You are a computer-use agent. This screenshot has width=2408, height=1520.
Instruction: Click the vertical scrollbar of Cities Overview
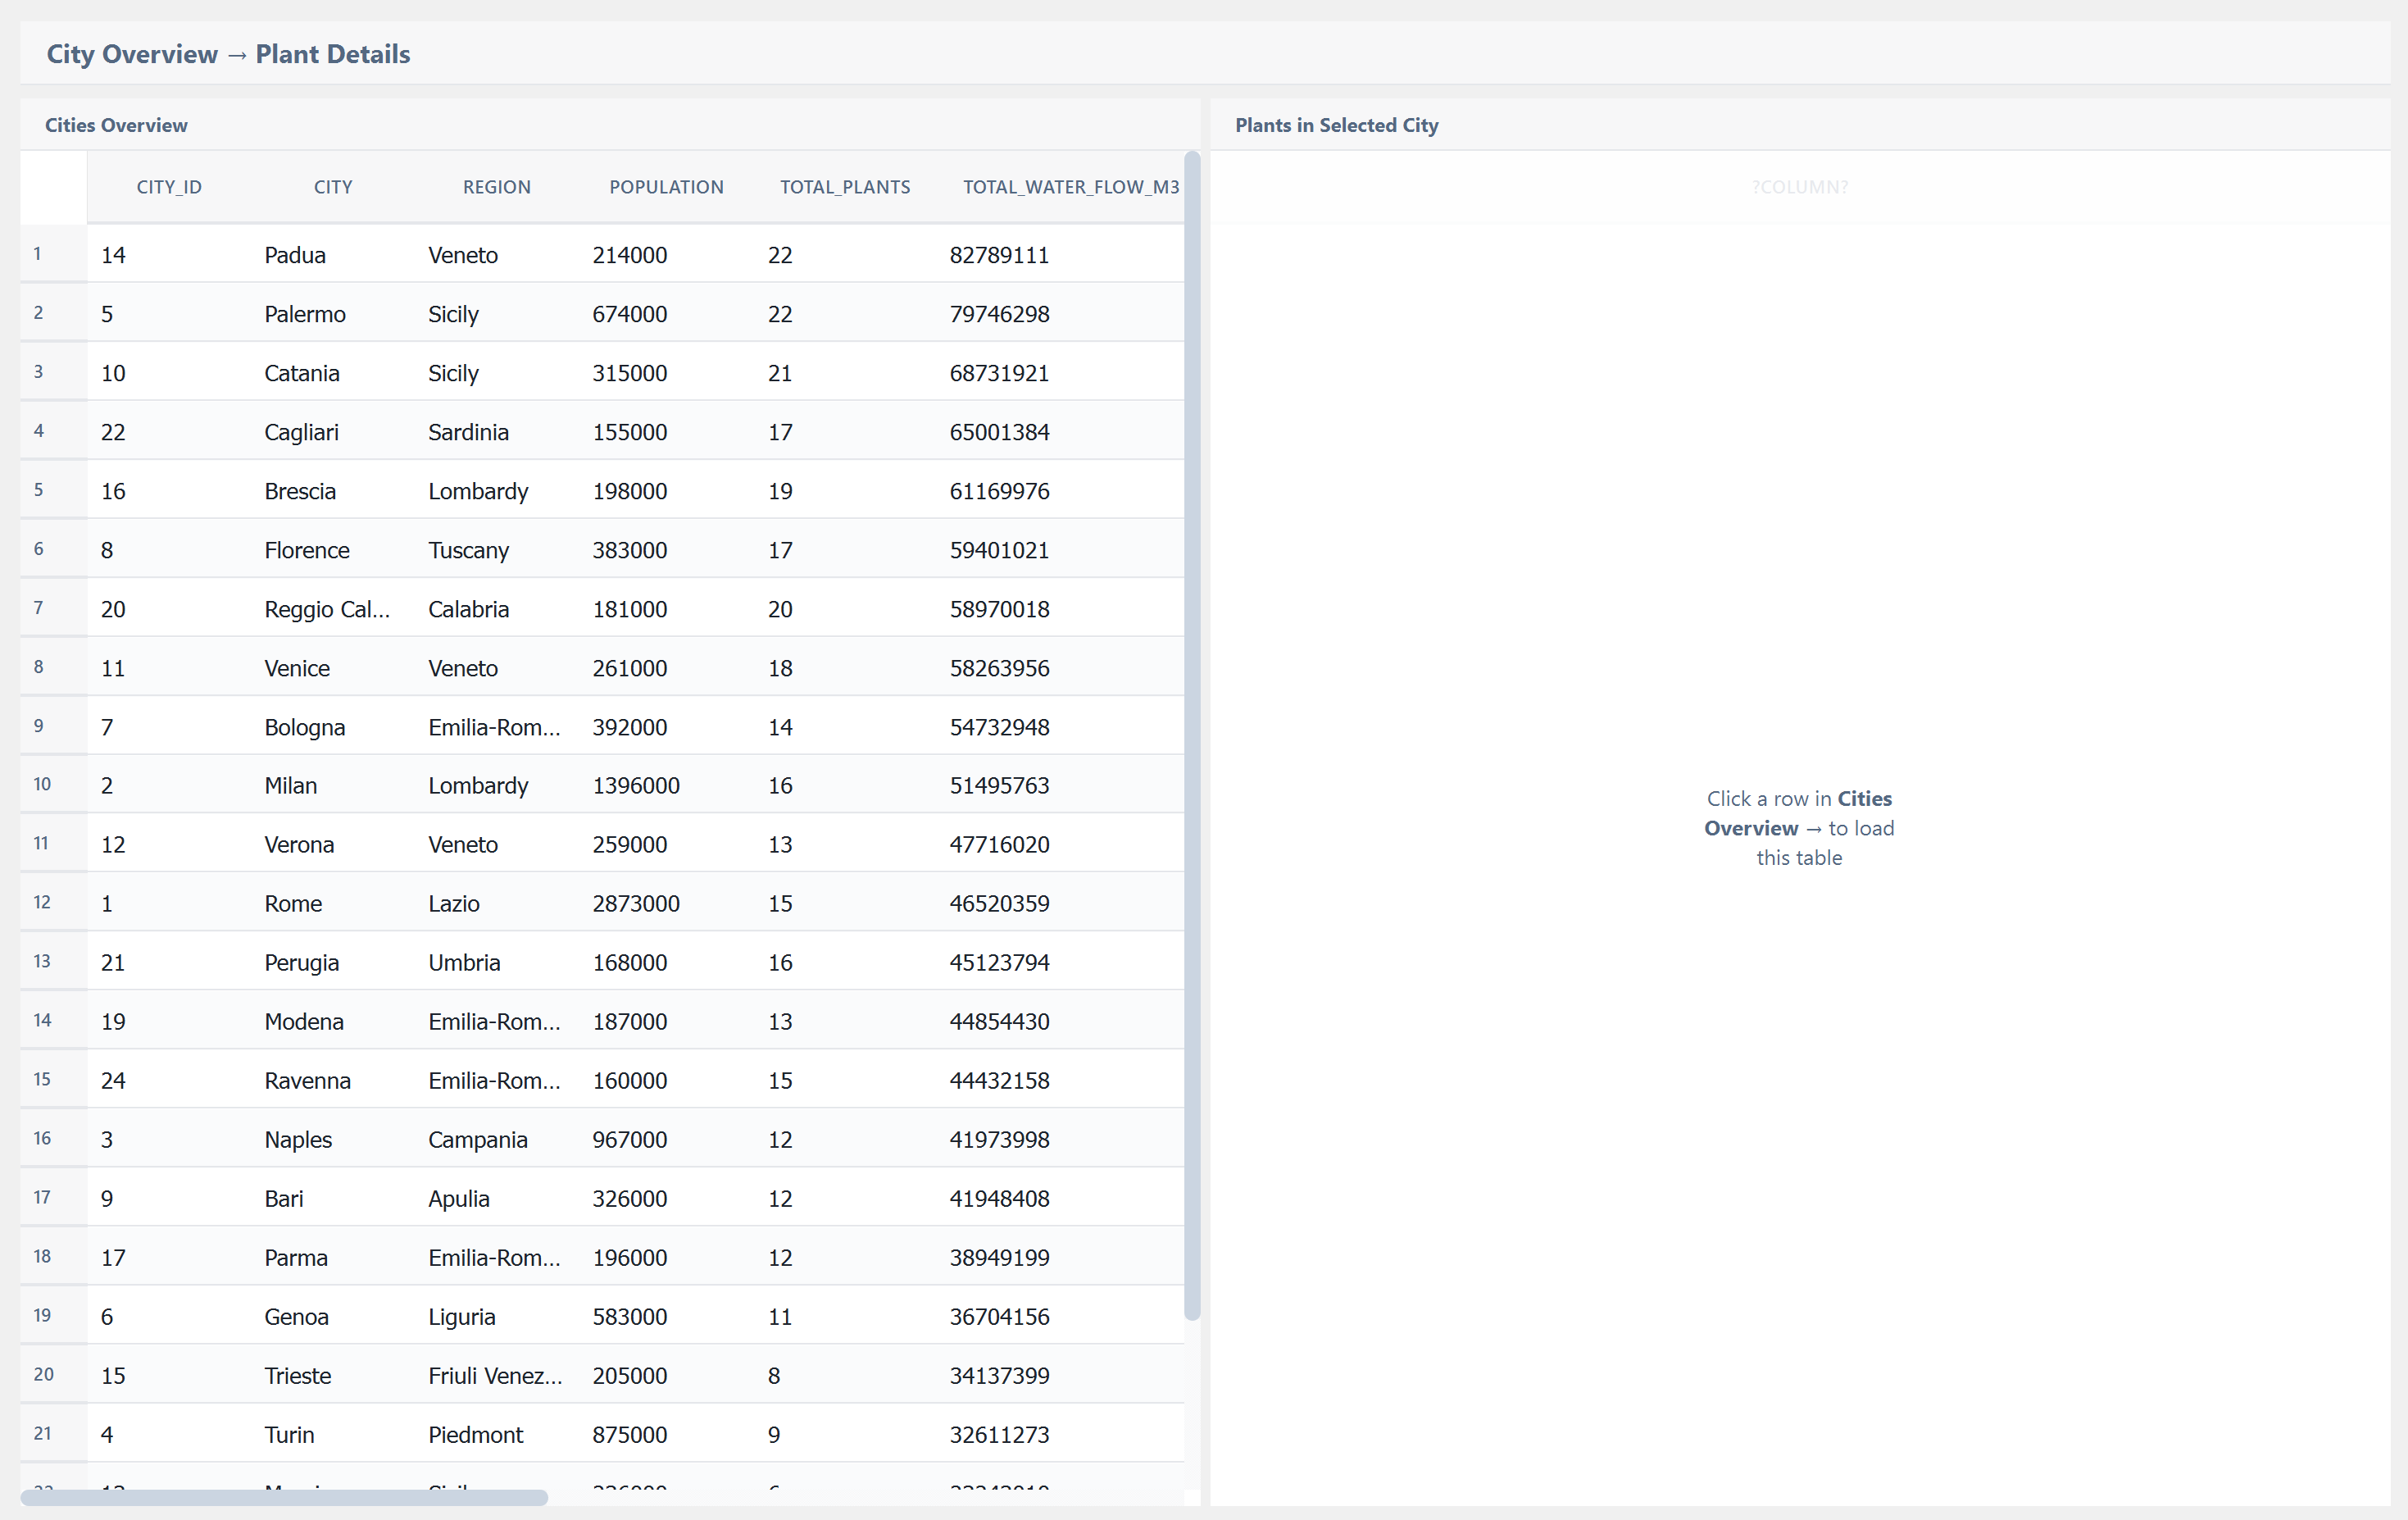point(1191,735)
